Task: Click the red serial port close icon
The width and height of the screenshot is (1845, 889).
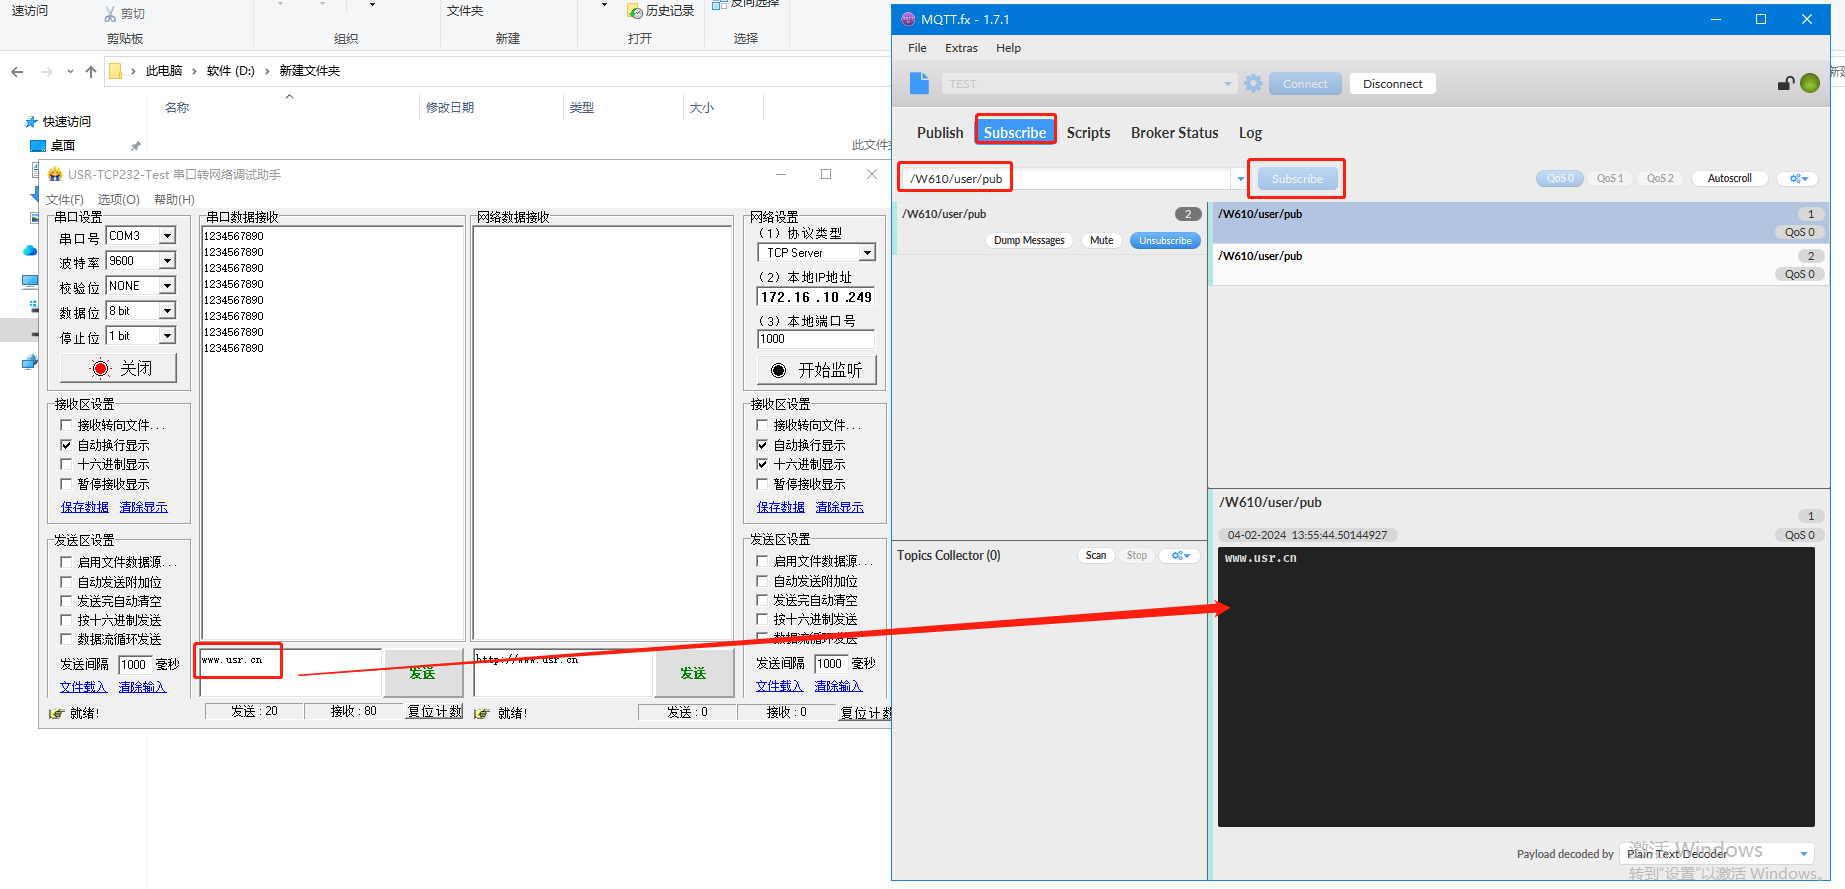Action: (x=100, y=369)
